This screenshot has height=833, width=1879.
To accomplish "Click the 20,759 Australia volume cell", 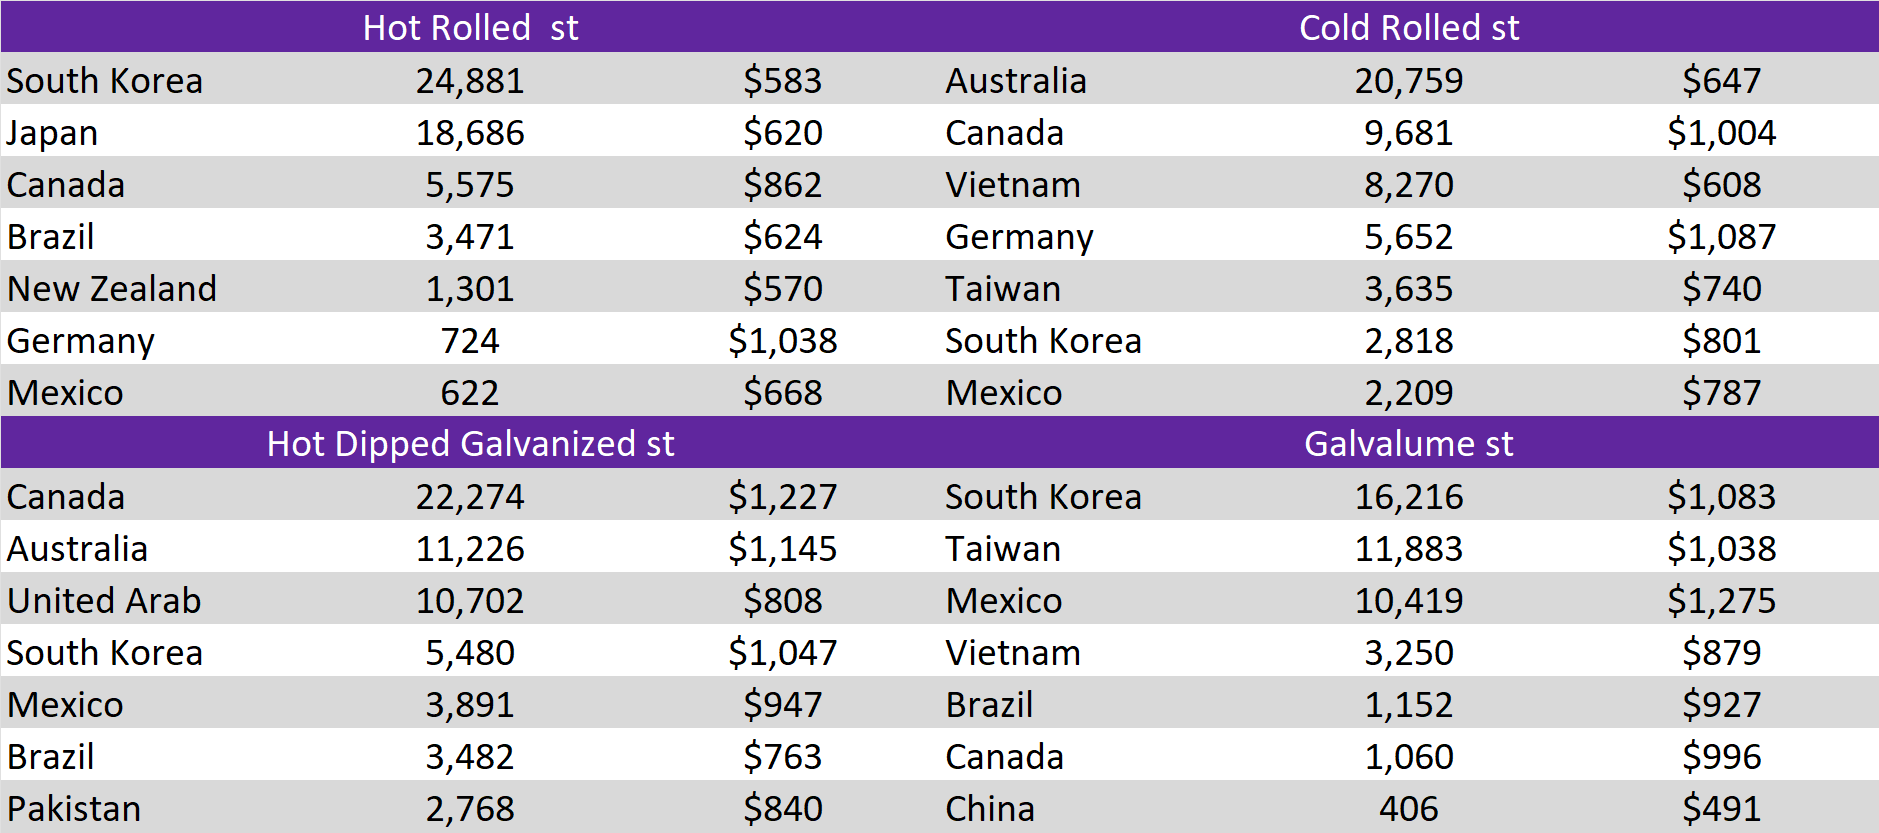I will [x=1408, y=81].
